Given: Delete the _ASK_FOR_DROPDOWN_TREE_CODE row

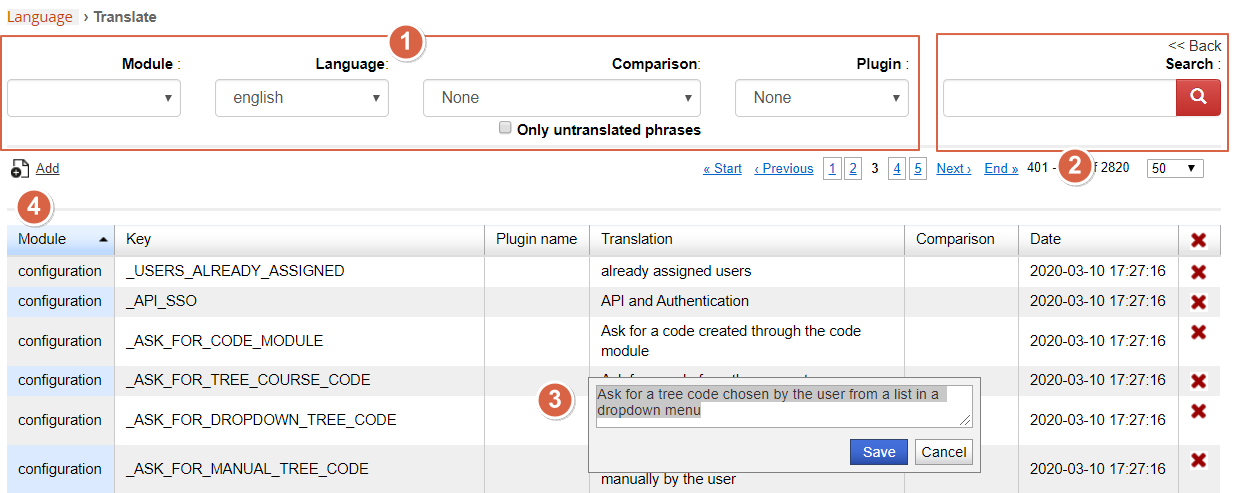Looking at the screenshot, I should click(x=1198, y=411).
